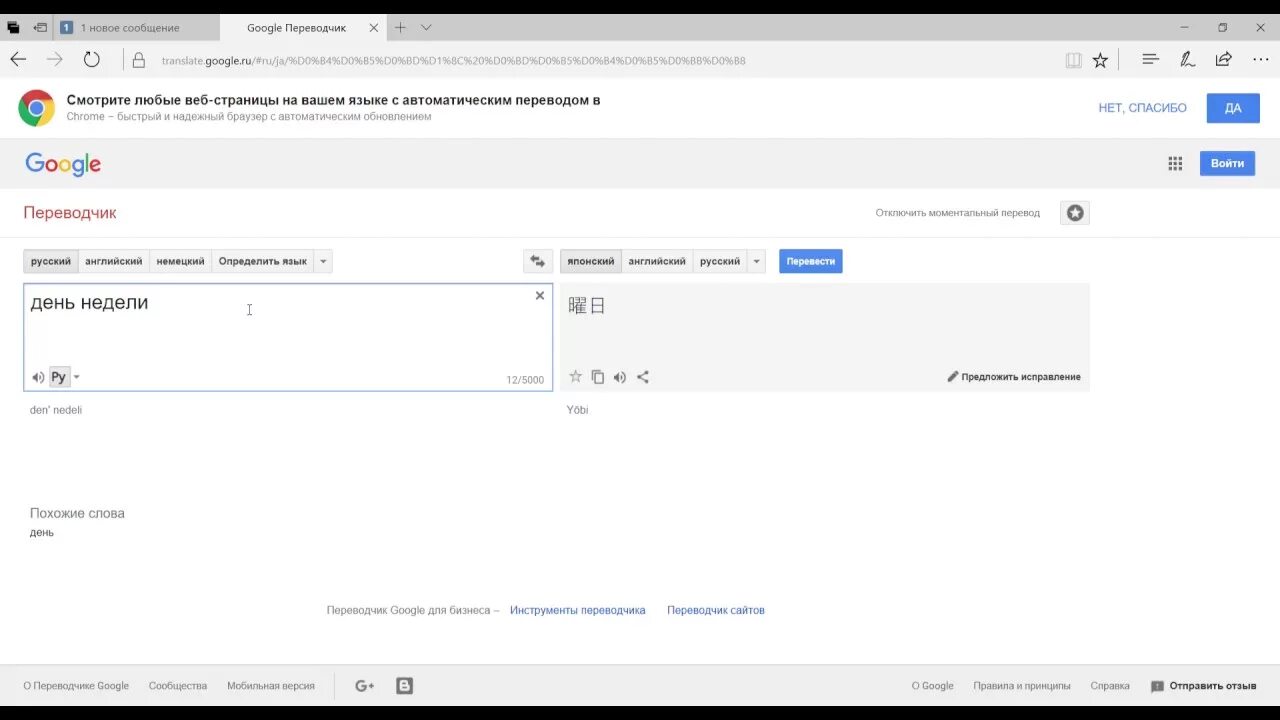Open the Google+ footer icon
Screen dimensions: 1280x720
[364, 686]
